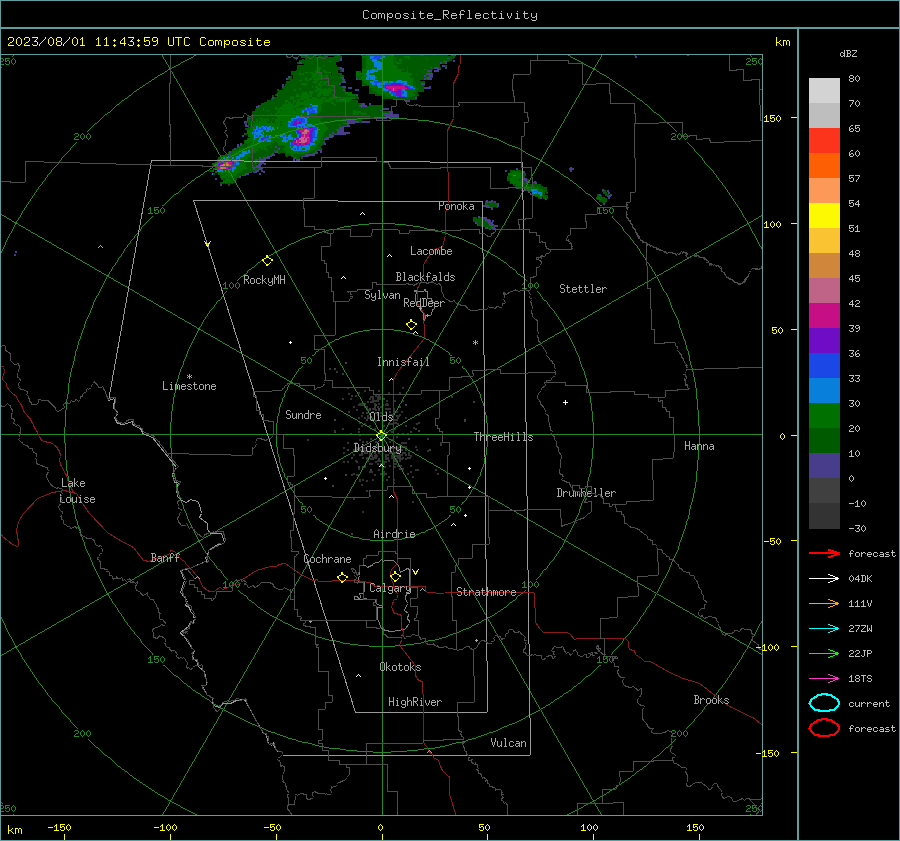The width and height of the screenshot is (900, 841).
Task: Select the yellow diamond marker below Cochrane
Action: click(343, 577)
